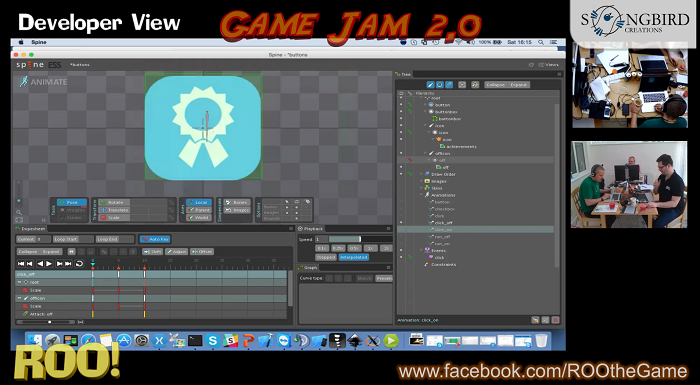Open the Graph panel tab

pyautogui.click(x=308, y=268)
